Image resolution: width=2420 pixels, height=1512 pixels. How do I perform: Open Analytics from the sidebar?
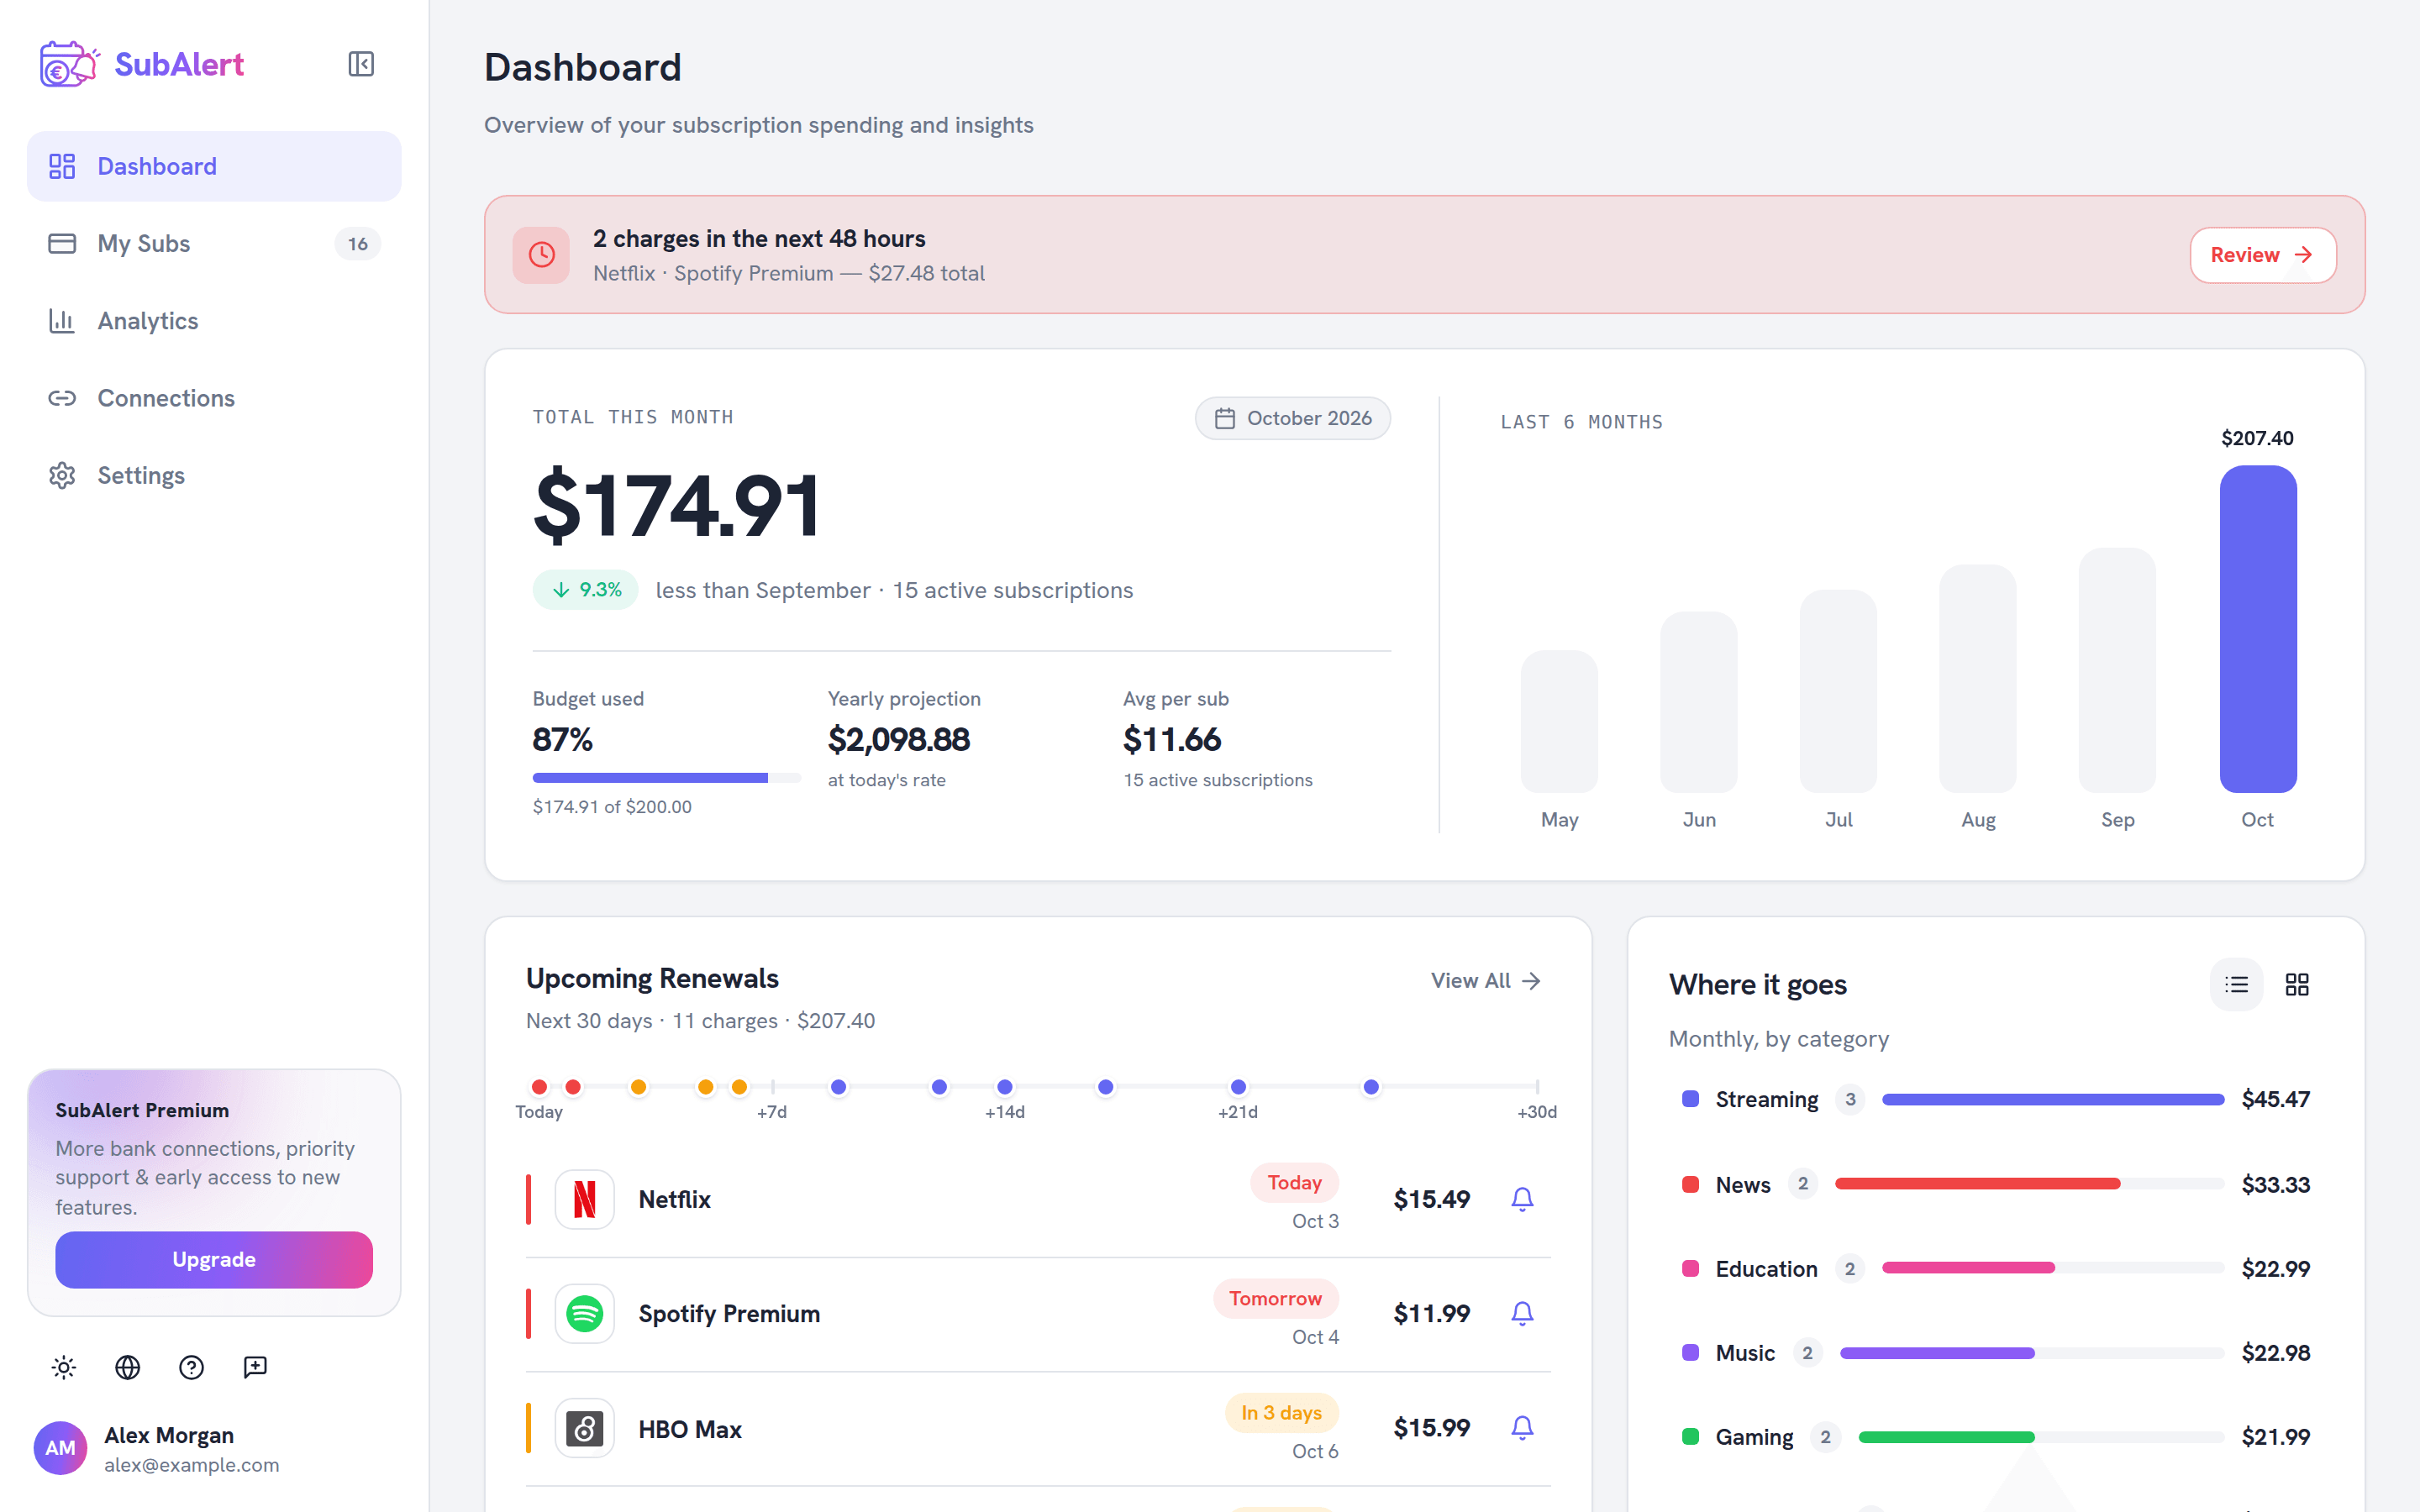click(214, 321)
